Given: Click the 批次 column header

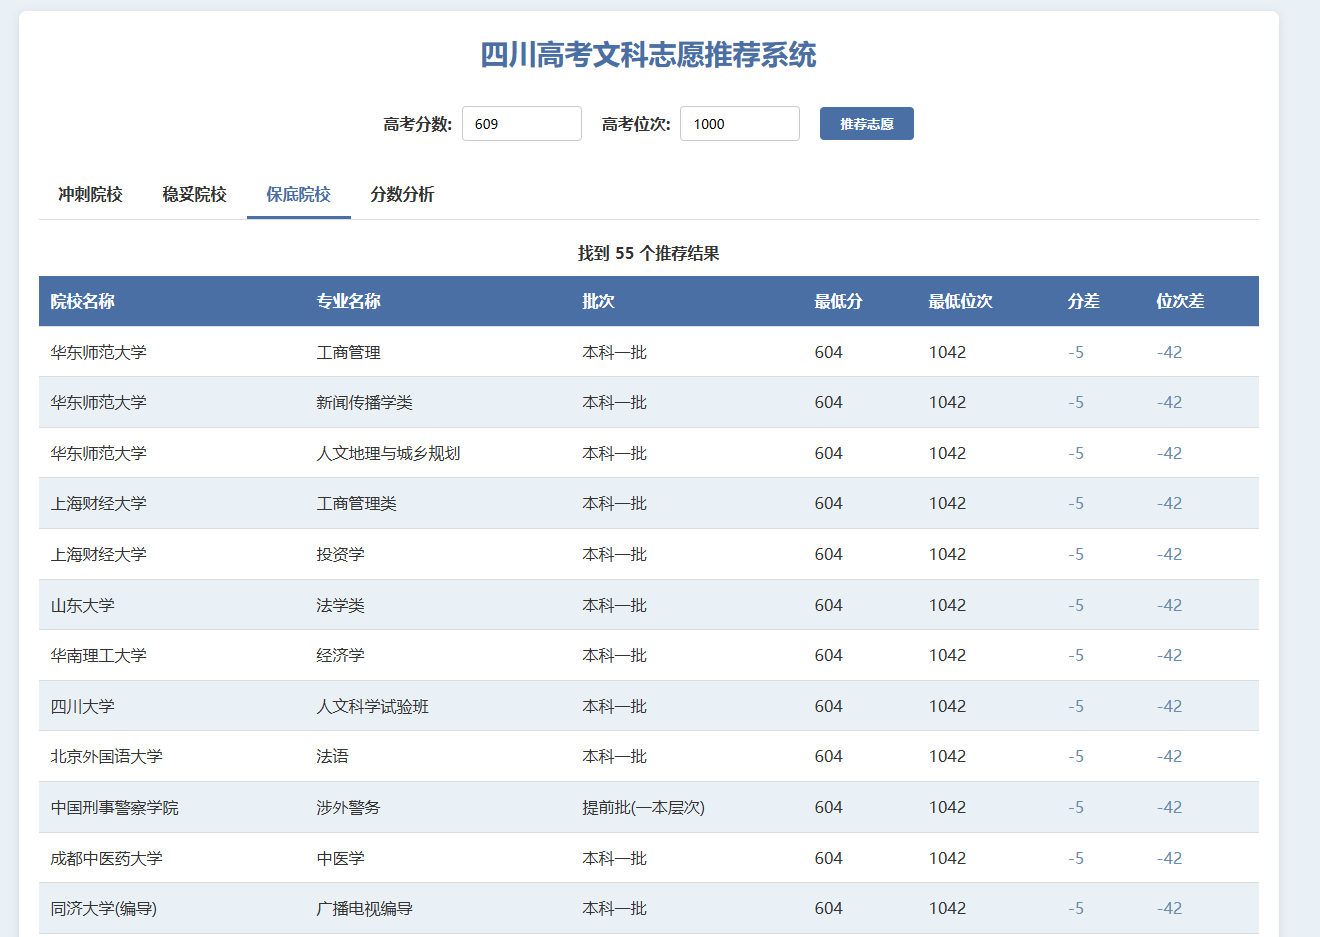Looking at the screenshot, I should (599, 301).
